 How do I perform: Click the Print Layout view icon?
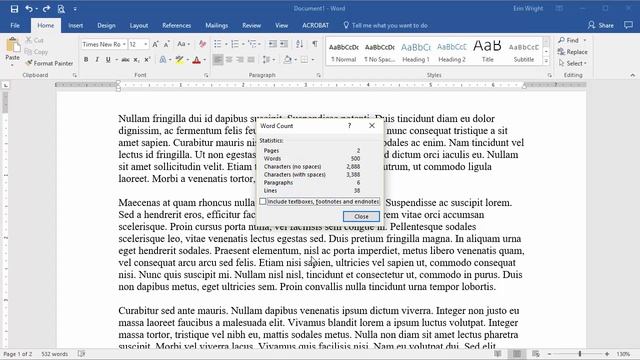click(x=517, y=354)
